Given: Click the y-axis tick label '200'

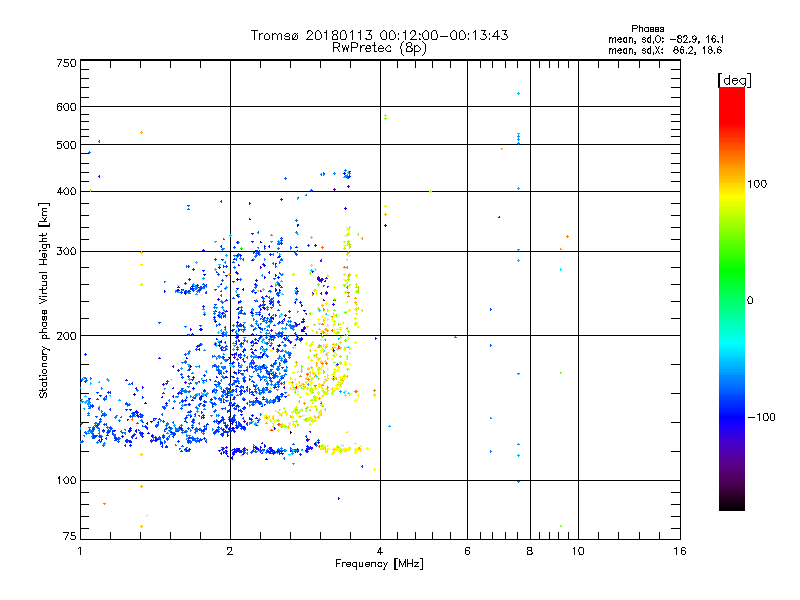Looking at the screenshot, I should (x=67, y=336).
